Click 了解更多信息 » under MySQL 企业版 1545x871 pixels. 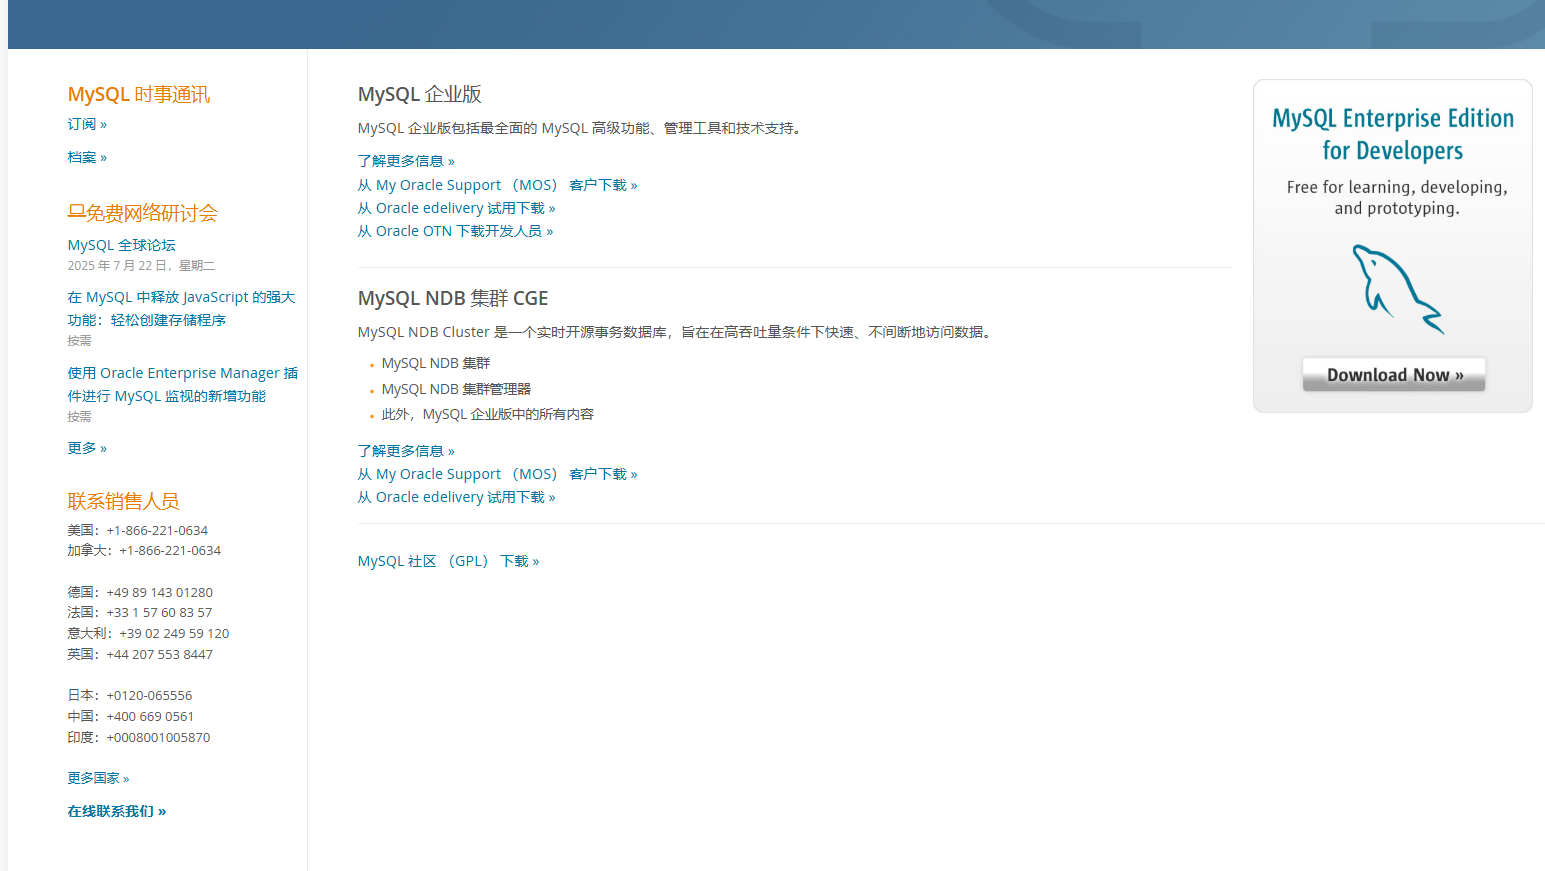406,161
